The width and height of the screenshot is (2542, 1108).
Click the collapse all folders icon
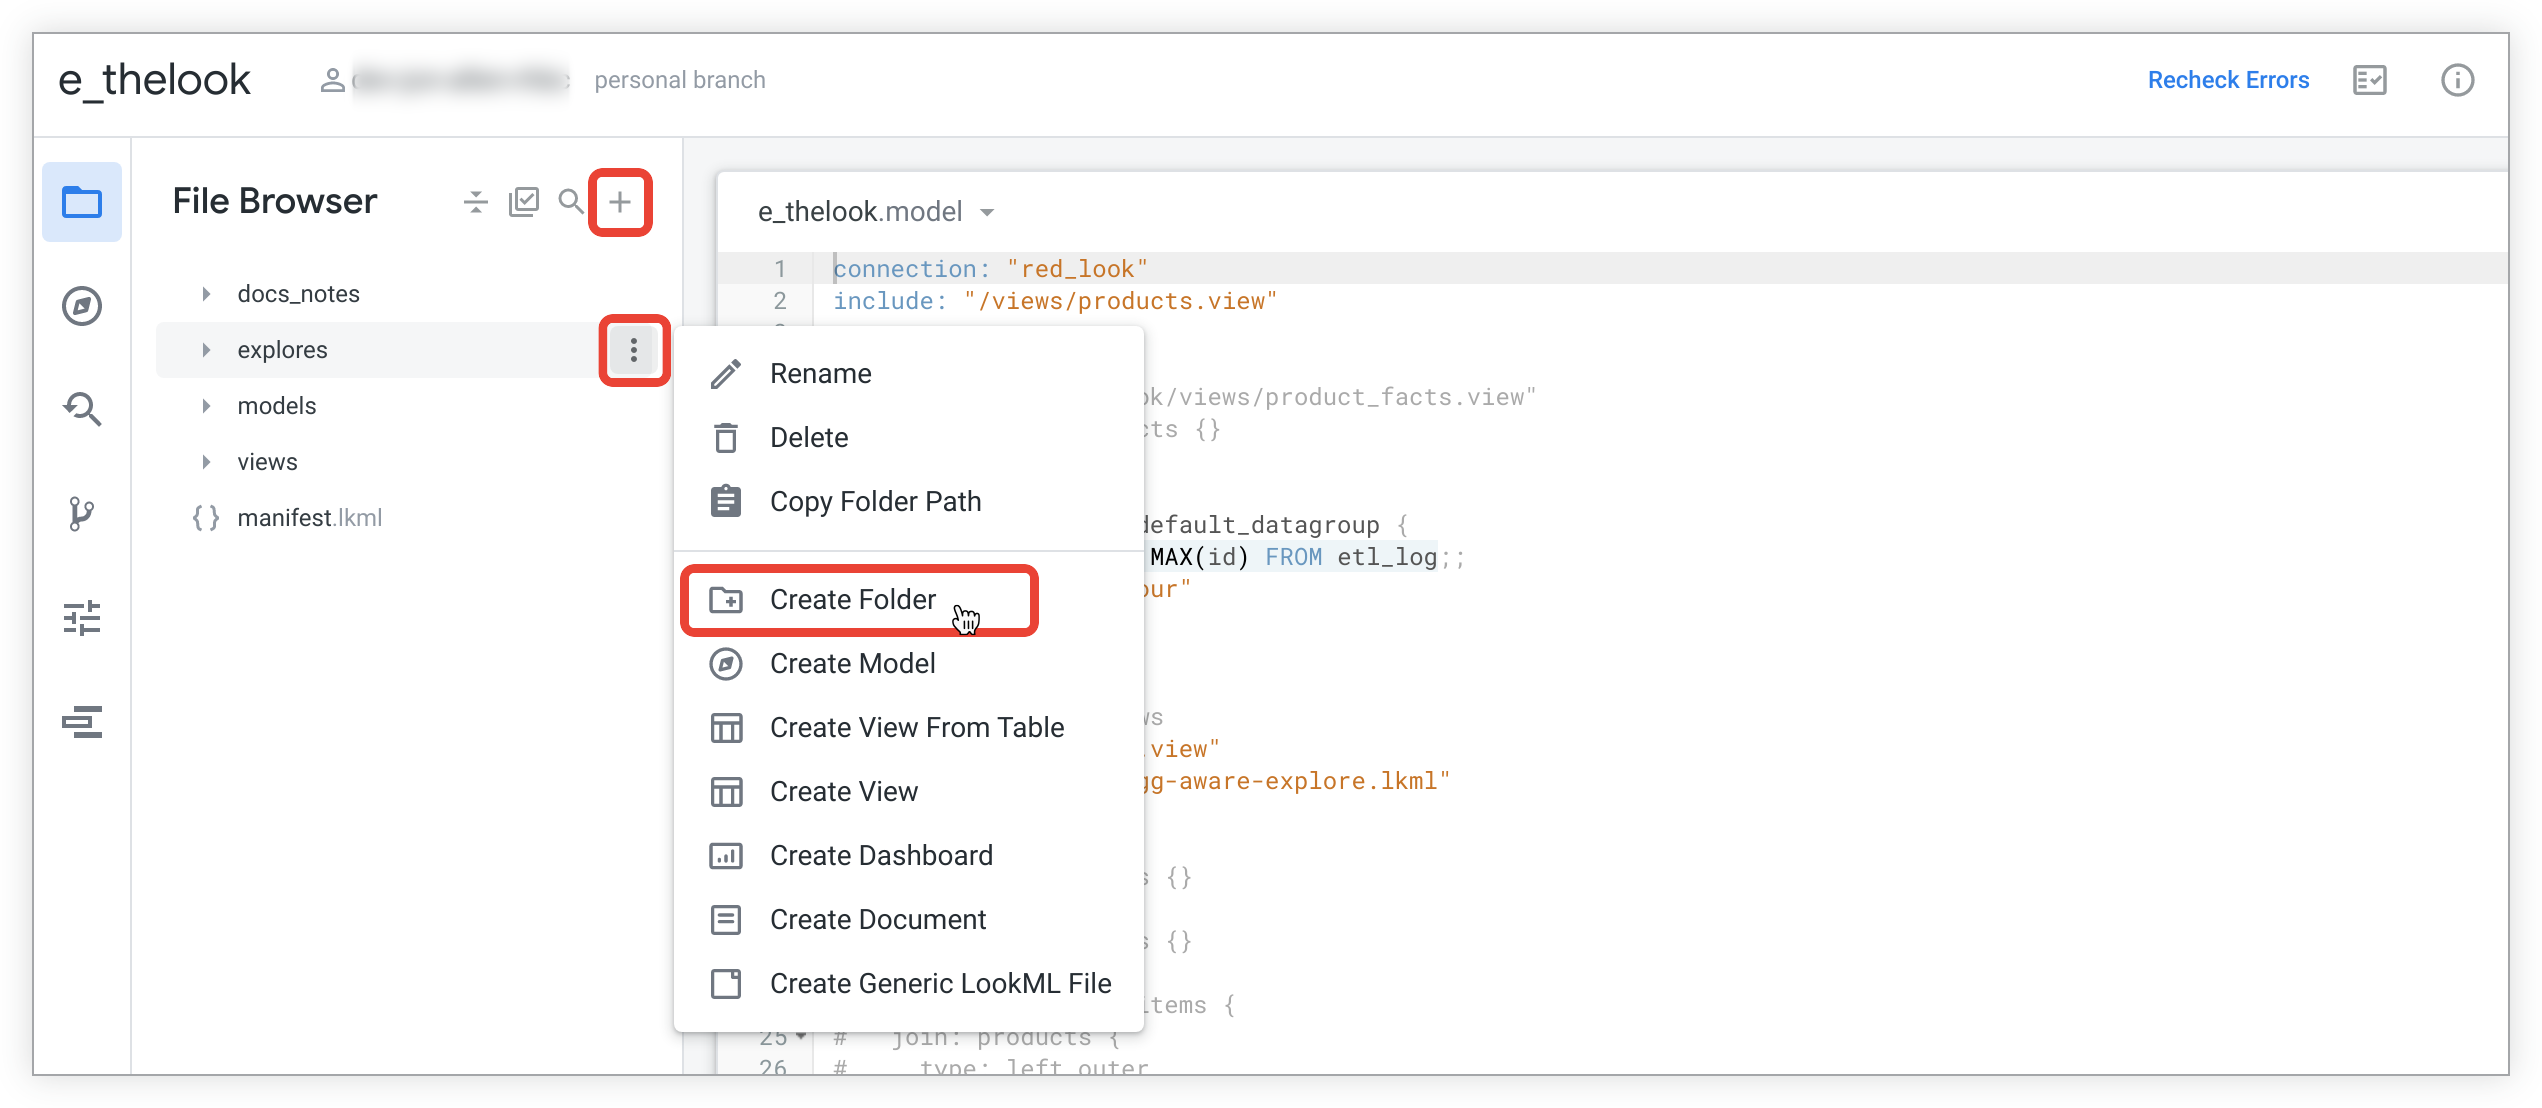pyautogui.click(x=476, y=202)
